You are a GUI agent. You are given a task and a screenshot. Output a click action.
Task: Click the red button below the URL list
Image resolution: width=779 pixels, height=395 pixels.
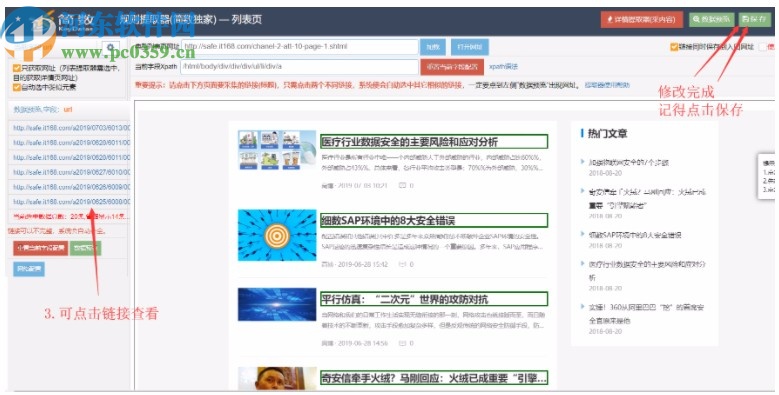coord(40,248)
